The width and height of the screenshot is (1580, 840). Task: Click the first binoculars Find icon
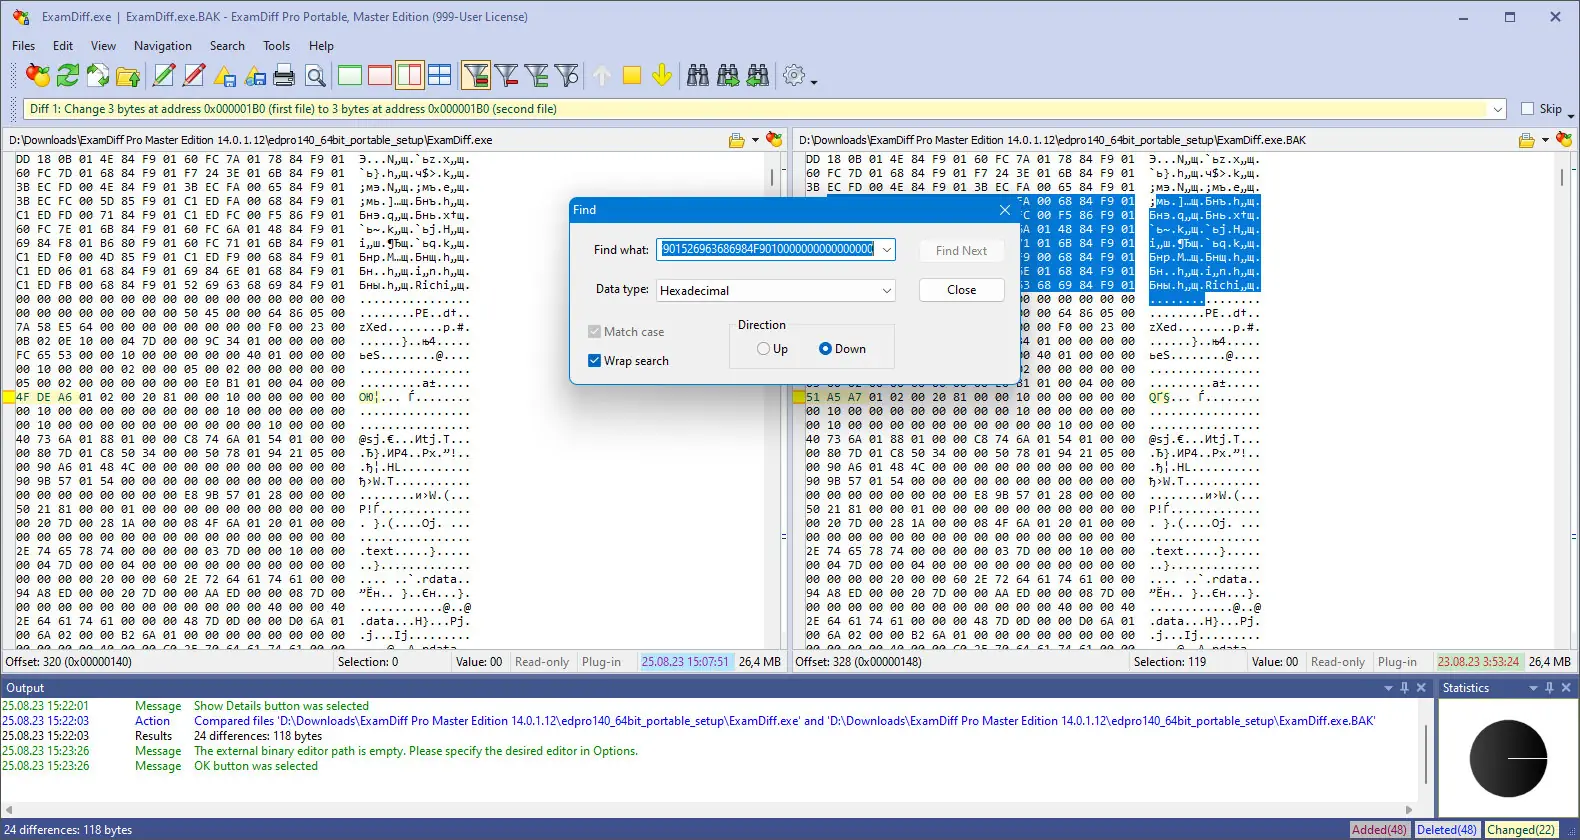click(698, 75)
